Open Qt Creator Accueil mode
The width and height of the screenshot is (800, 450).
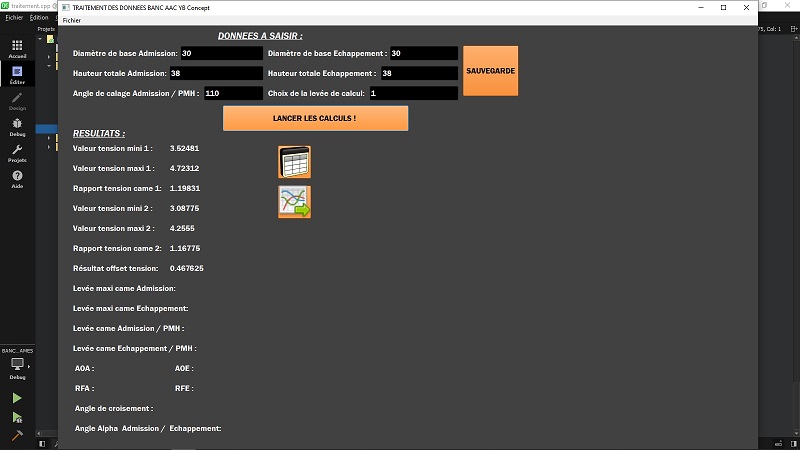tap(17, 49)
